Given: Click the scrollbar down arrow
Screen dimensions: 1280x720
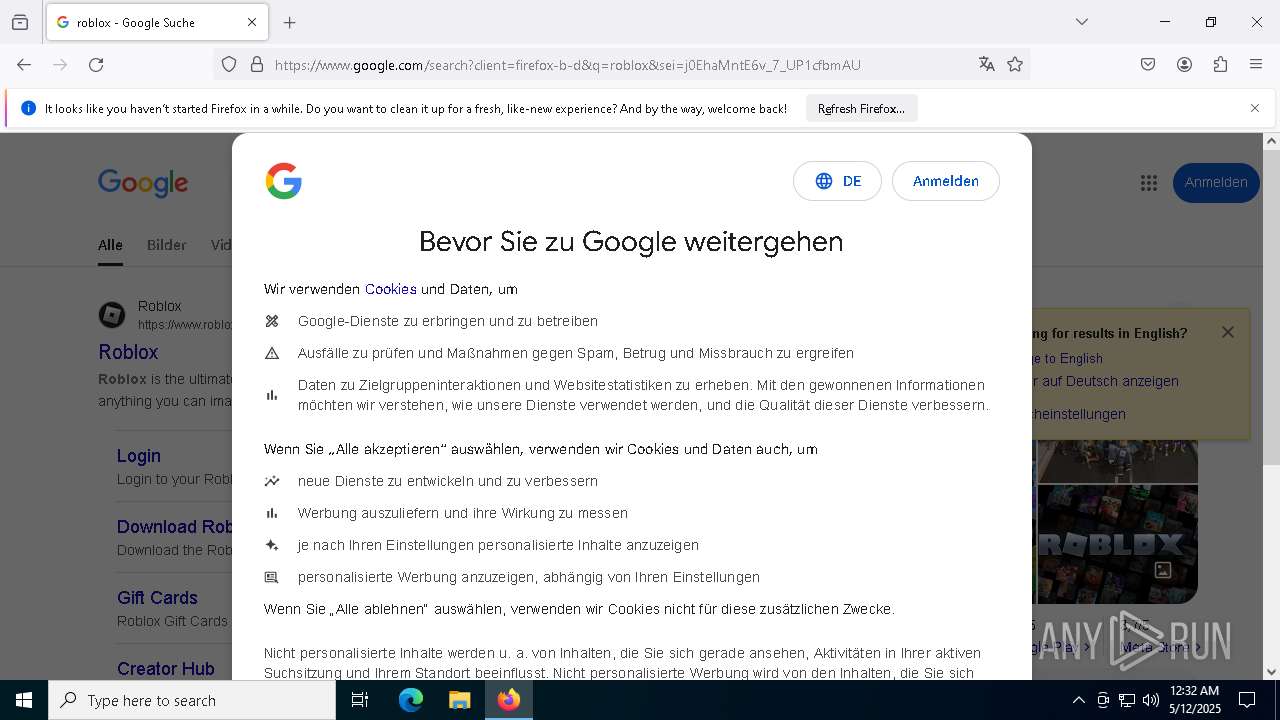Looking at the screenshot, I should 1271,672.
